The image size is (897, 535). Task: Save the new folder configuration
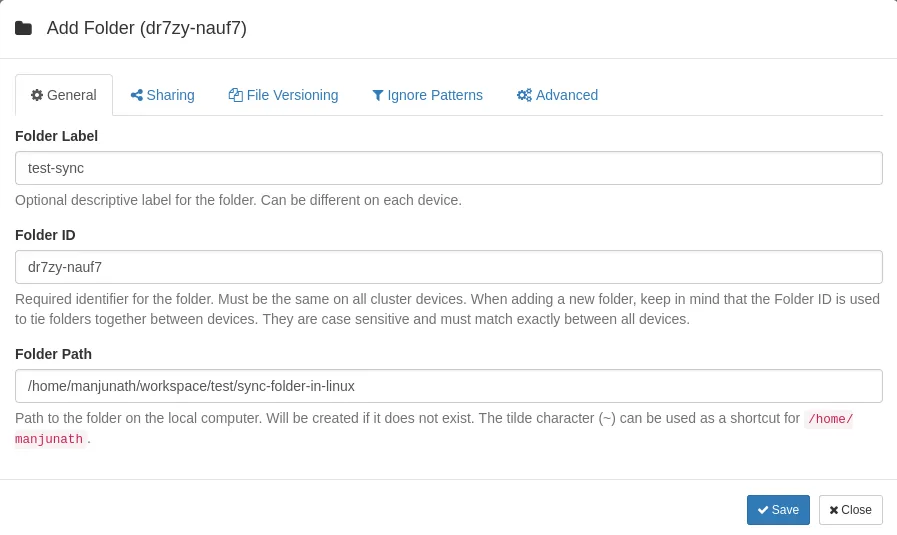[x=778, y=510]
